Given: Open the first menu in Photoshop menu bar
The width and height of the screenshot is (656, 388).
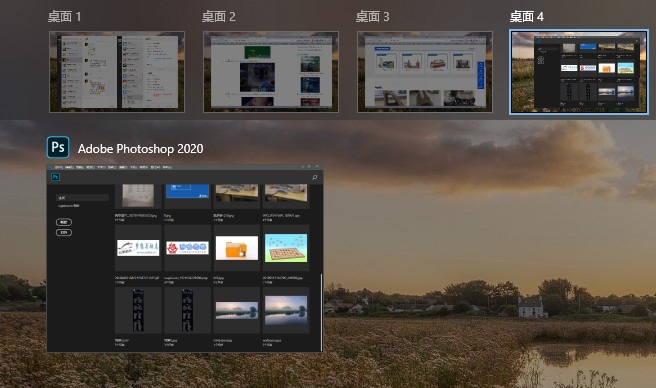Looking at the screenshot, I should (x=59, y=167).
